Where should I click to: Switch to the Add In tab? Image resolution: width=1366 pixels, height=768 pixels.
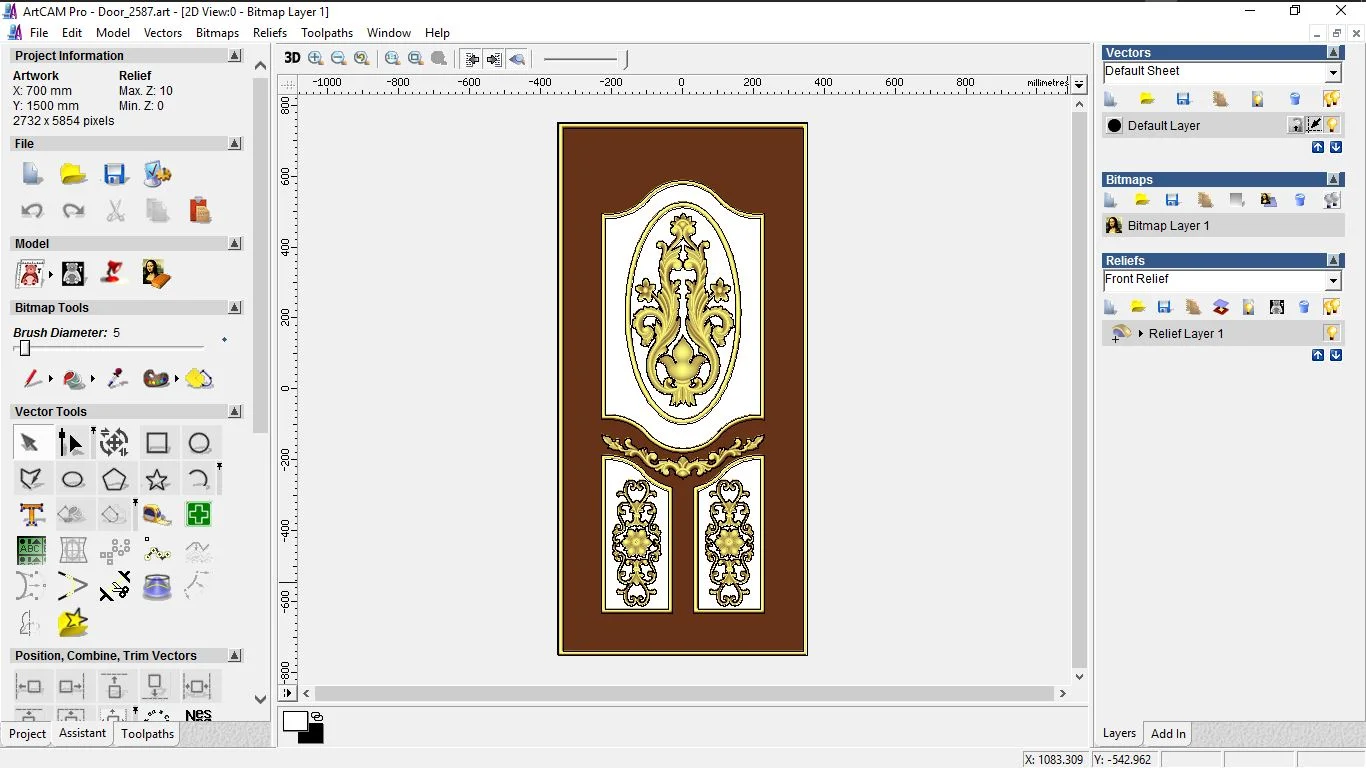[x=1167, y=733]
